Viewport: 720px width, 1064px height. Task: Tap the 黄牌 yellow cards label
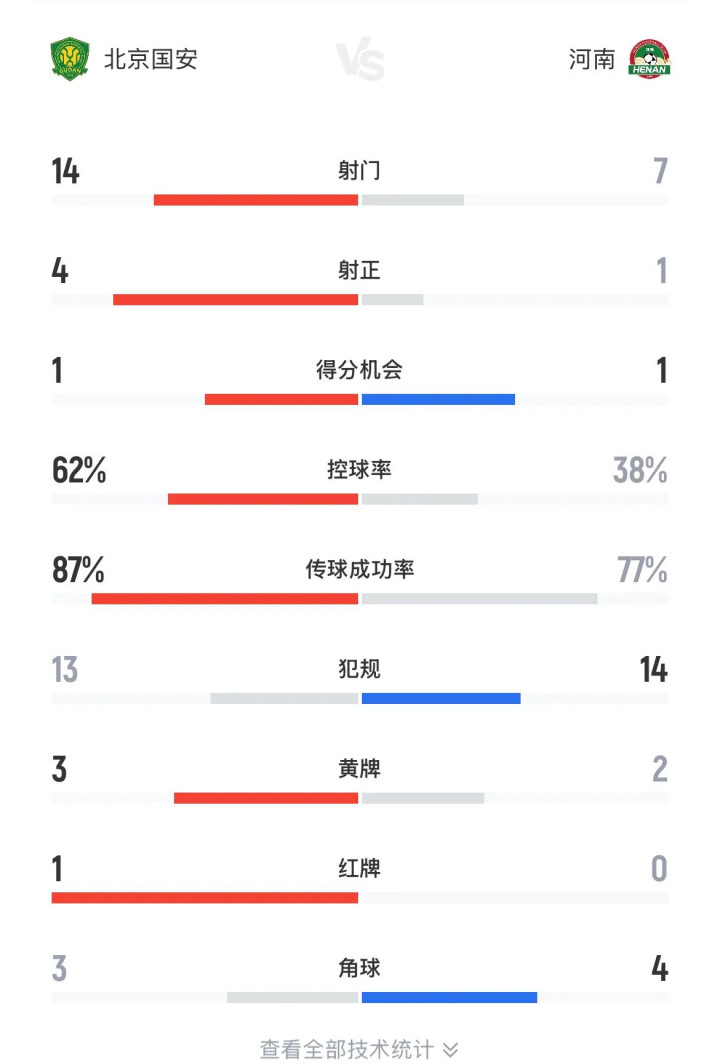click(360, 769)
